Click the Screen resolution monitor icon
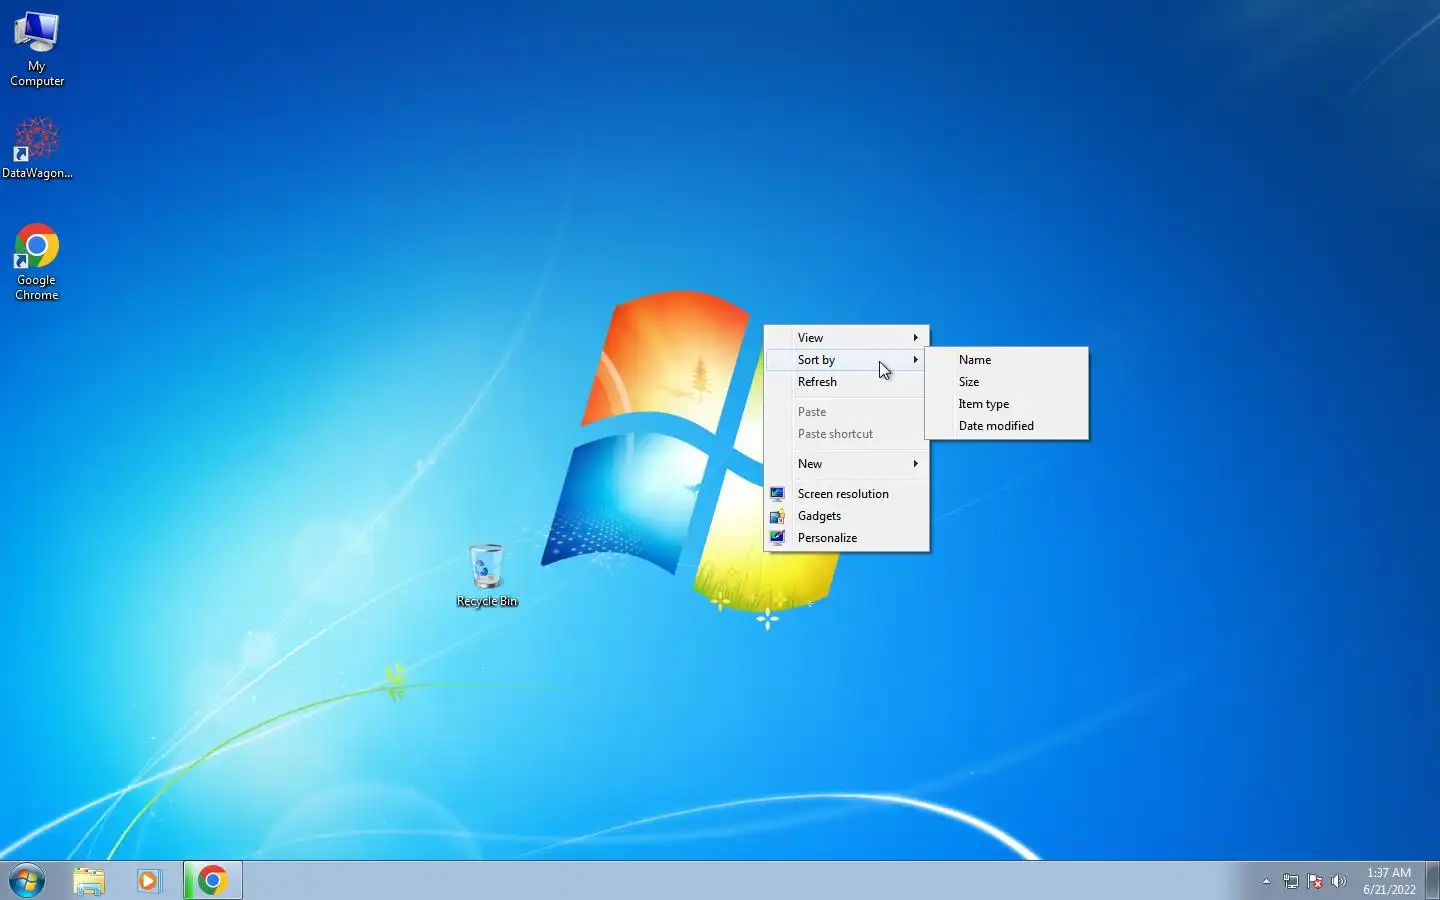Image resolution: width=1440 pixels, height=900 pixels. (777, 493)
